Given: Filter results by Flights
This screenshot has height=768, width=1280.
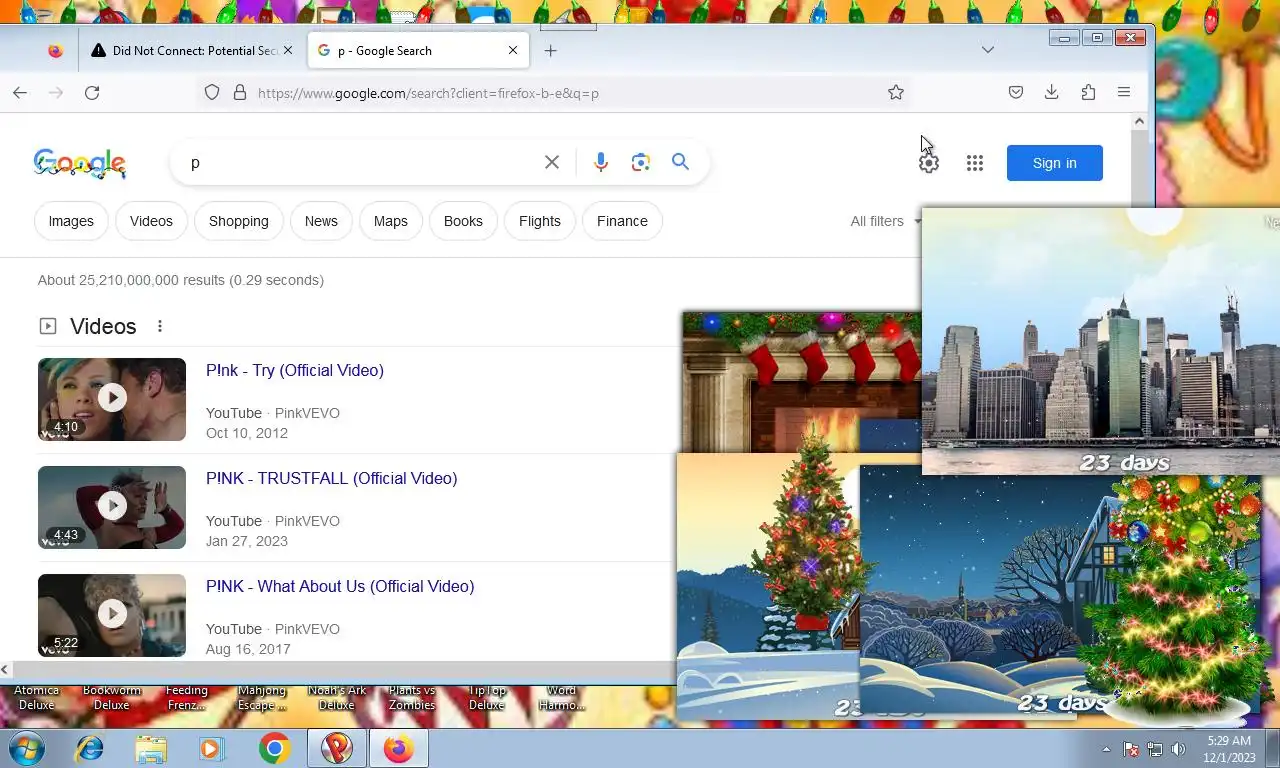Looking at the screenshot, I should [x=540, y=221].
